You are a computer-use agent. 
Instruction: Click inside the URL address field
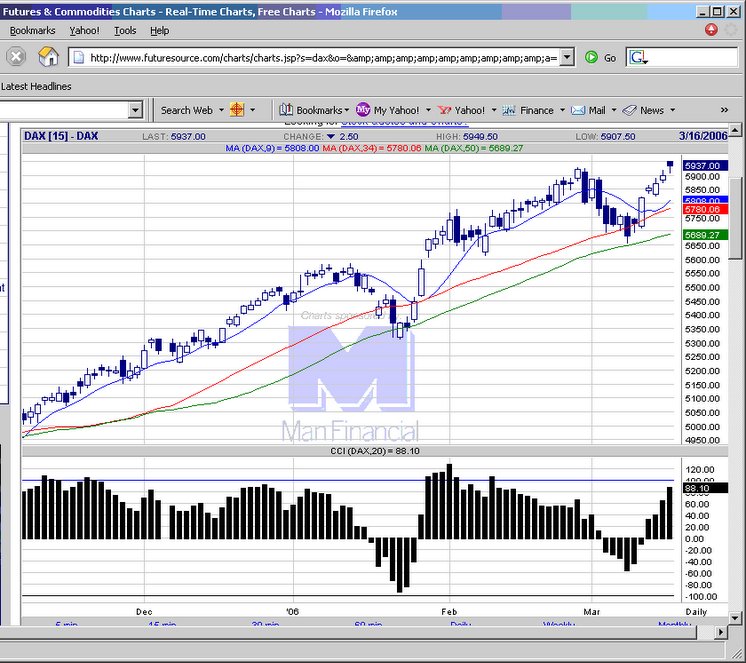323,58
